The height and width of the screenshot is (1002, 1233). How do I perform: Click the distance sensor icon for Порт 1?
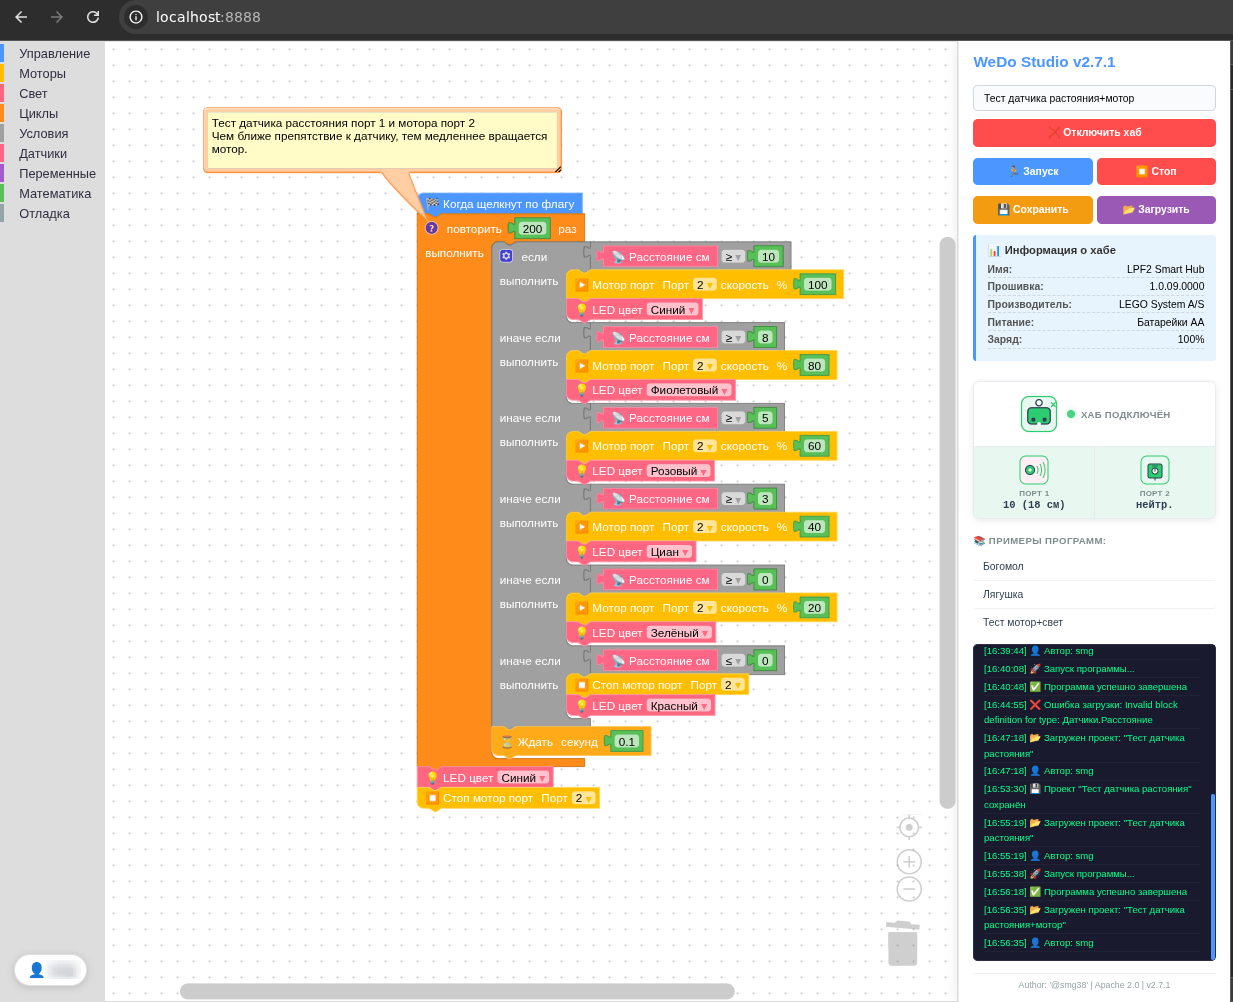[x=1034, y=470]
